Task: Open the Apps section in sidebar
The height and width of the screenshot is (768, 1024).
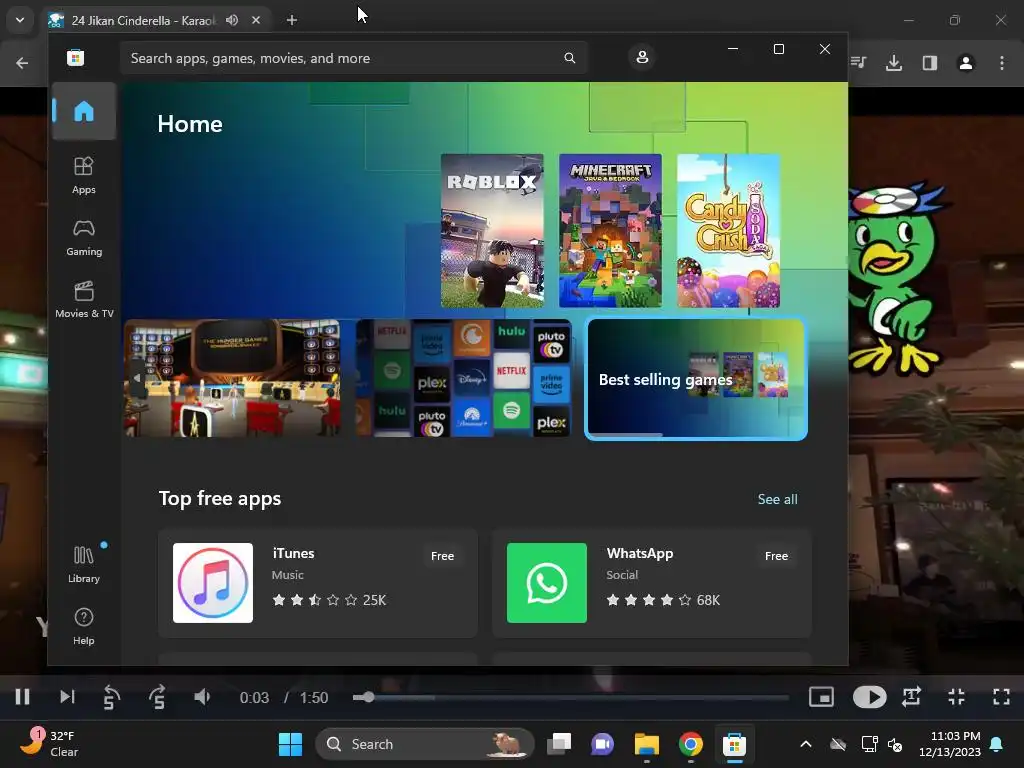Action: pos(84,176)
